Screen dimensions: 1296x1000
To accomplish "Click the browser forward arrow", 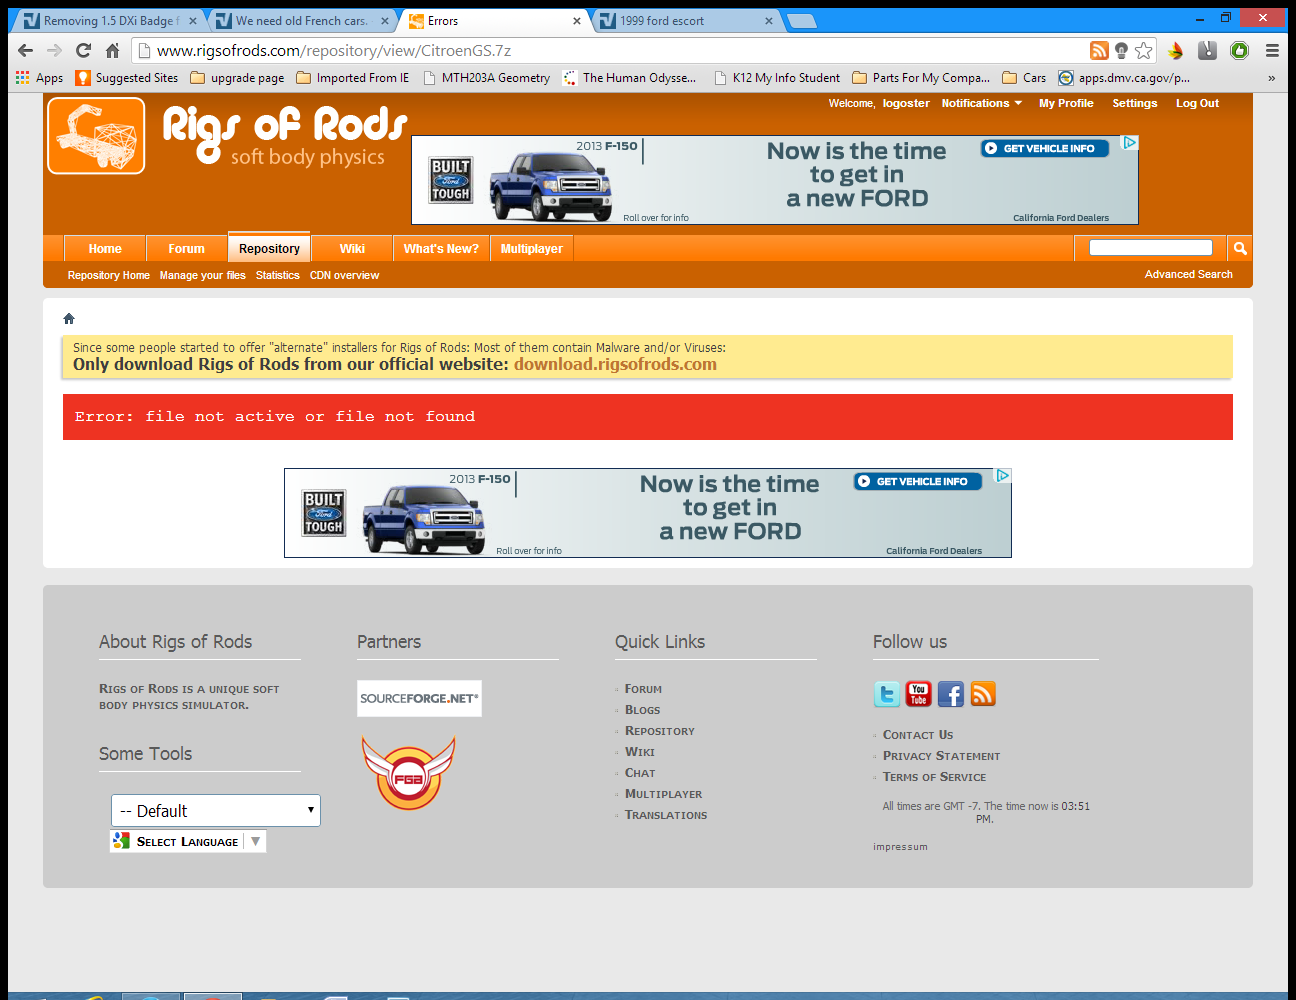I will 54,51.
